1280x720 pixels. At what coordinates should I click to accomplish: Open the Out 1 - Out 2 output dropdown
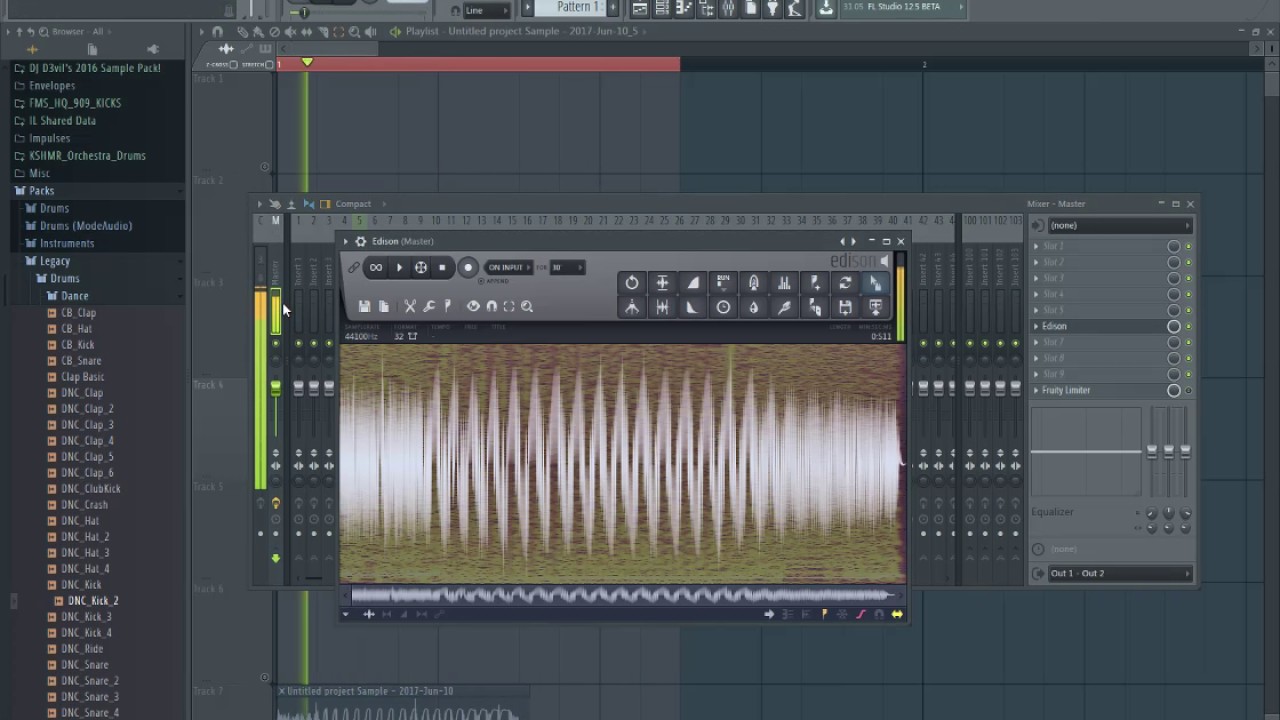pos(1119,573)
